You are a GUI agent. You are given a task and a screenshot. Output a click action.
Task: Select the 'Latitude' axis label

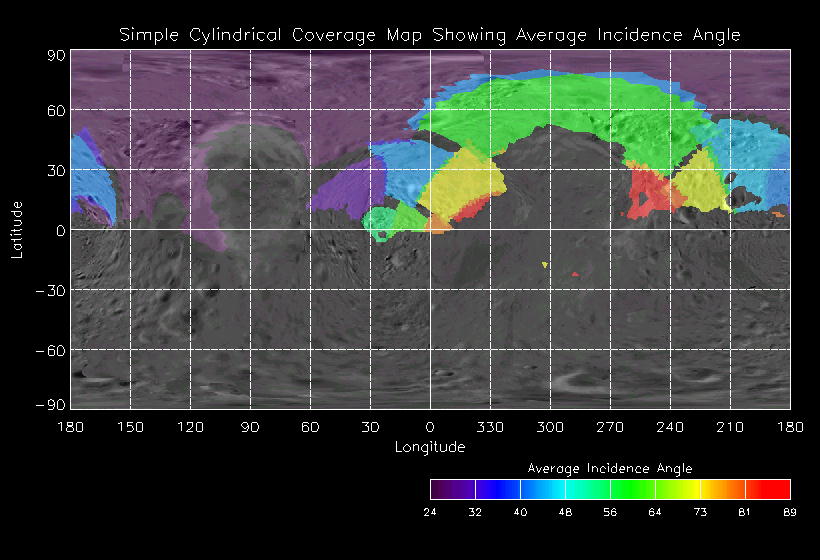17,229
